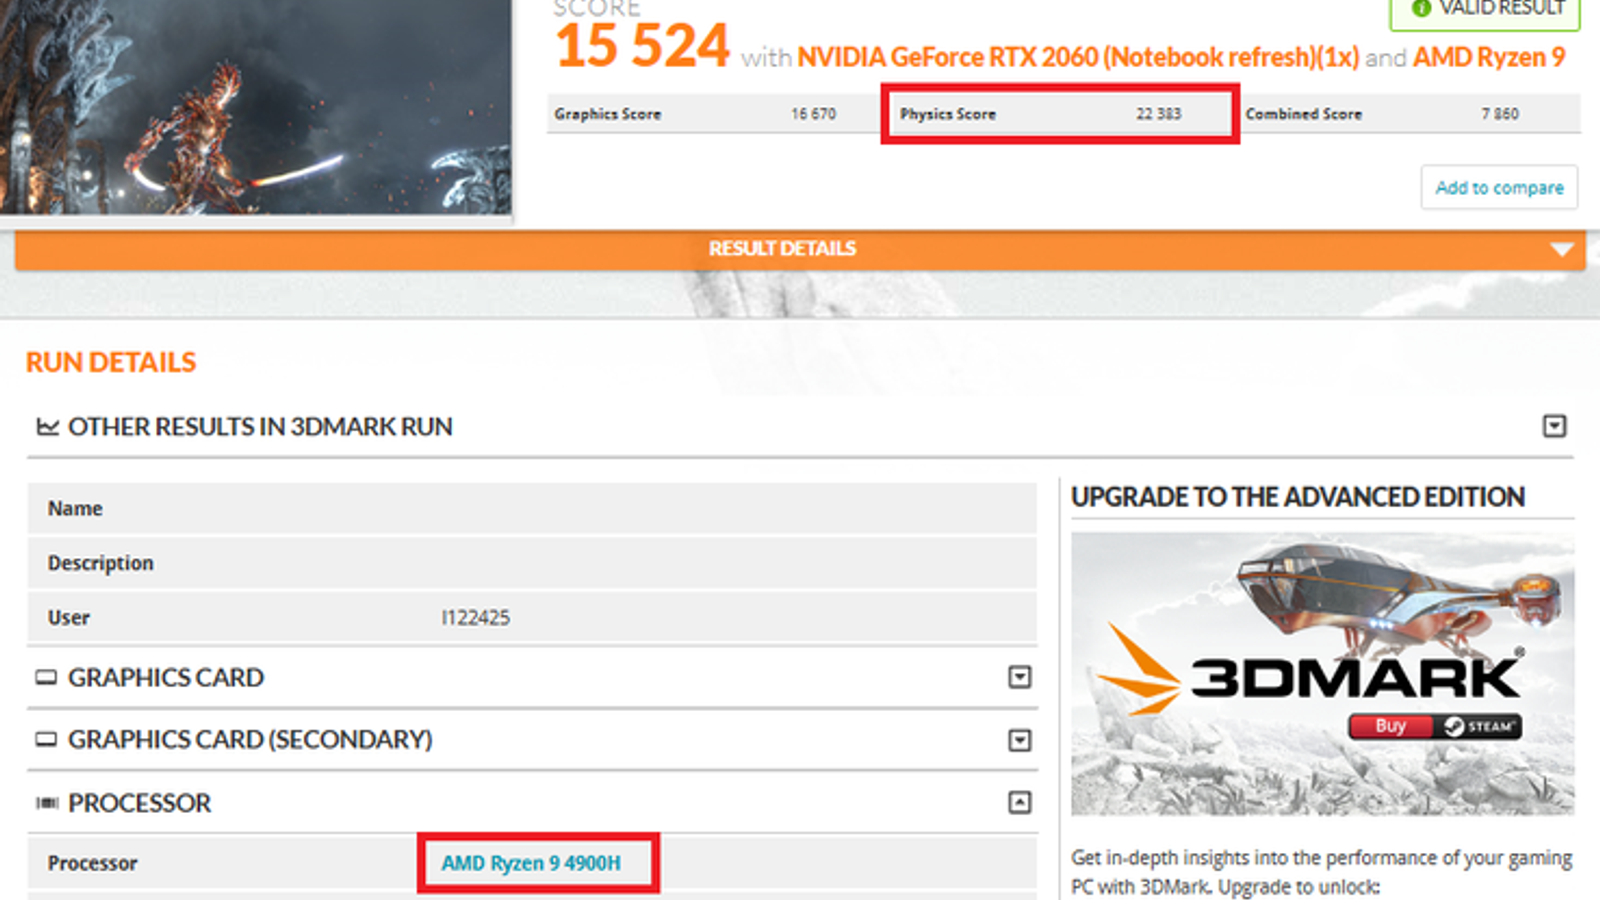This screenshot has height=900, width=1600.
Task: Click the Name row label
Action: [x=75, y=508]
